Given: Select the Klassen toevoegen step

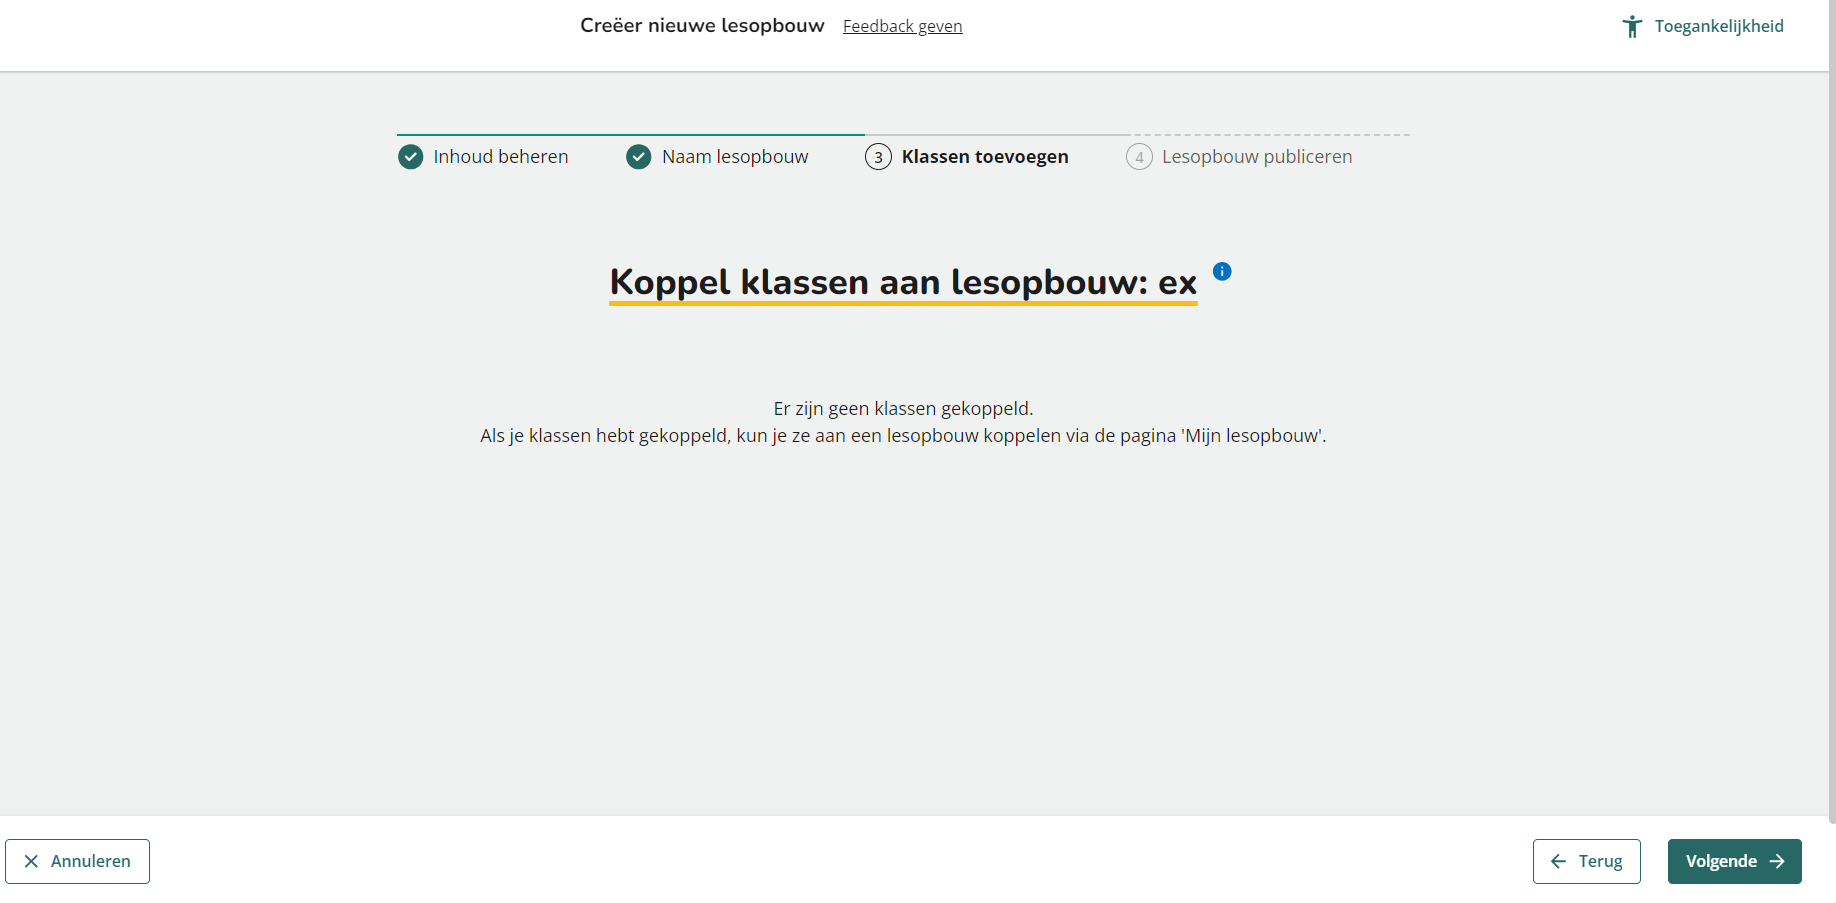Looking at the screenshot, I should (x=967, y=157).
